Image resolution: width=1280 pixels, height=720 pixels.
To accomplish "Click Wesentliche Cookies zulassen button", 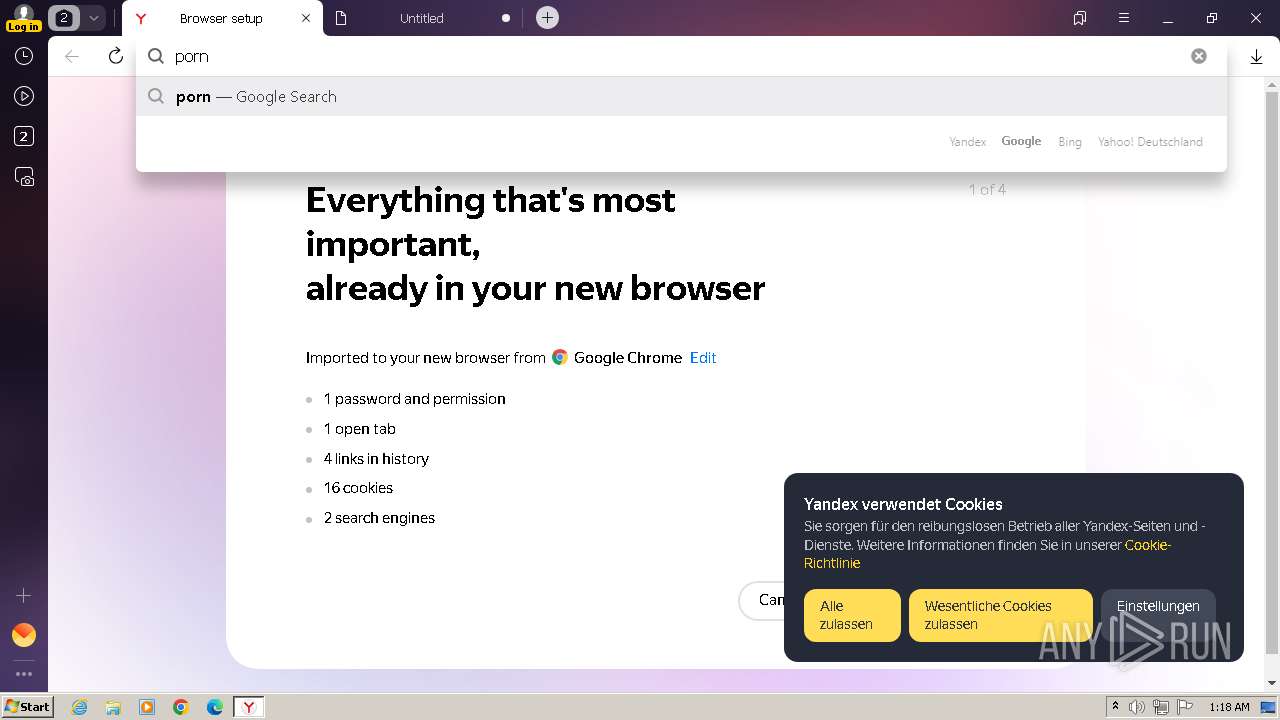I will tap(1000, 615).
